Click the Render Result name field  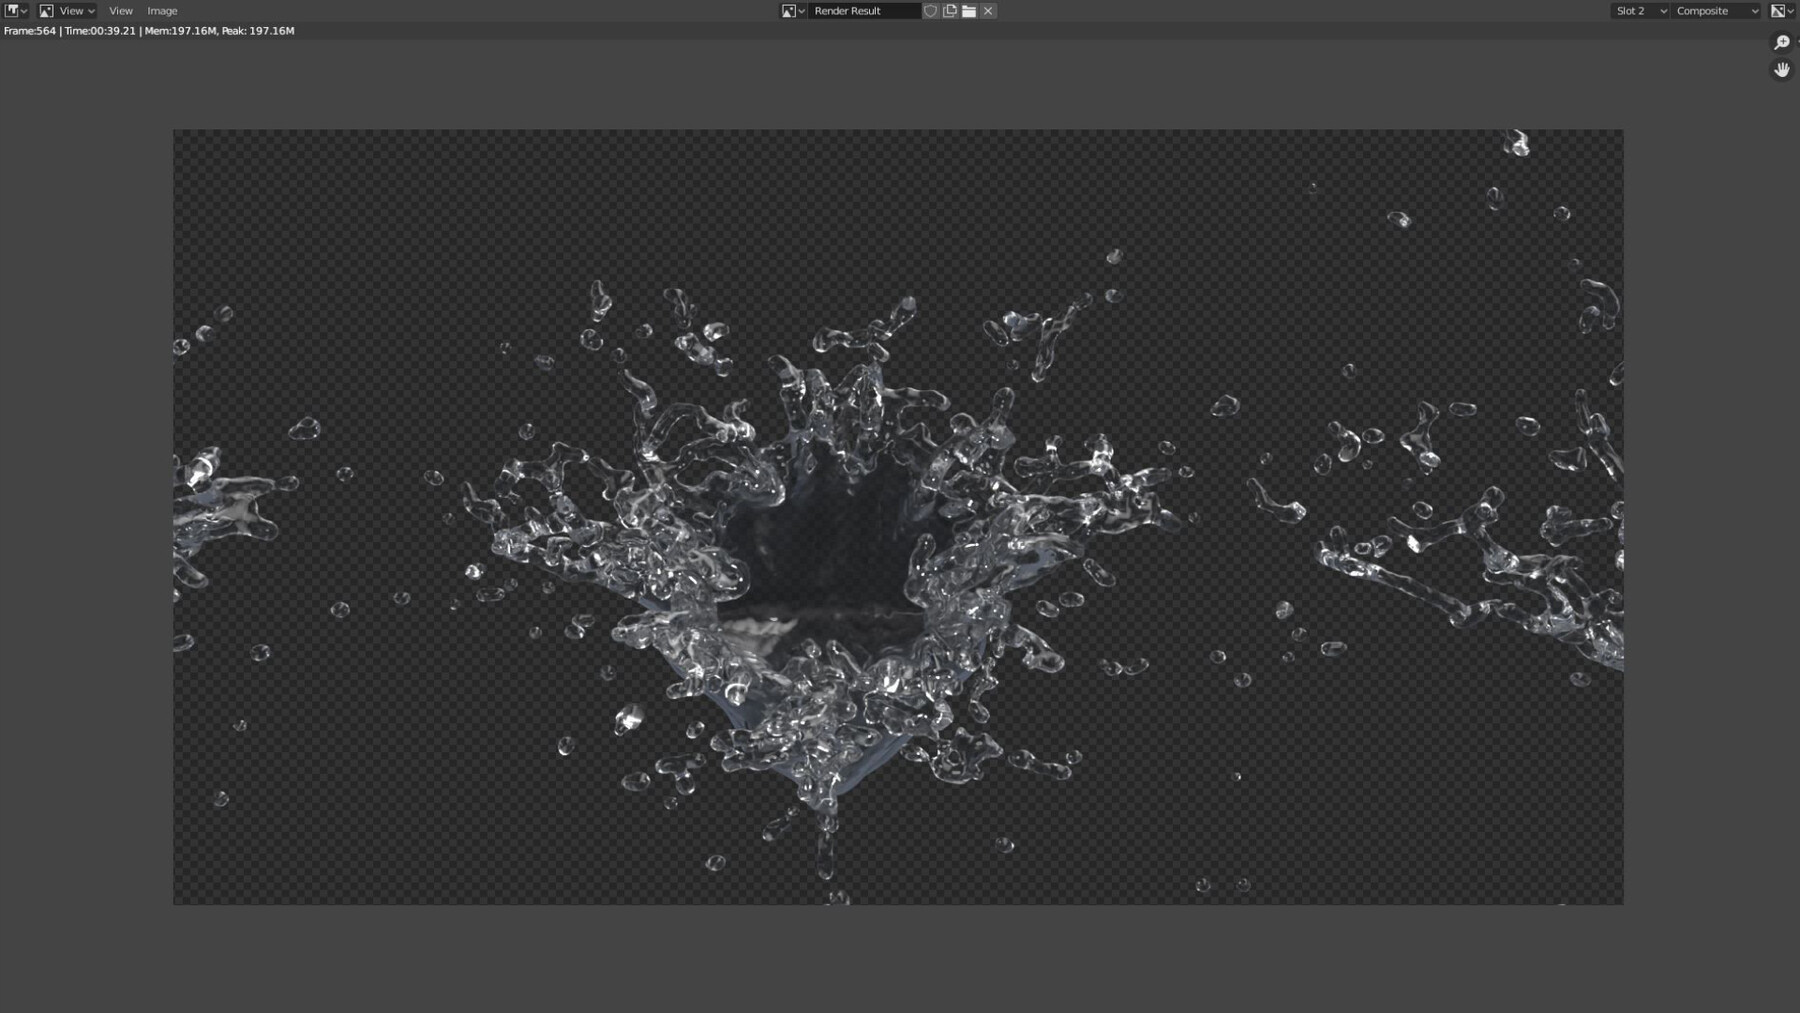tap(865, 10)
